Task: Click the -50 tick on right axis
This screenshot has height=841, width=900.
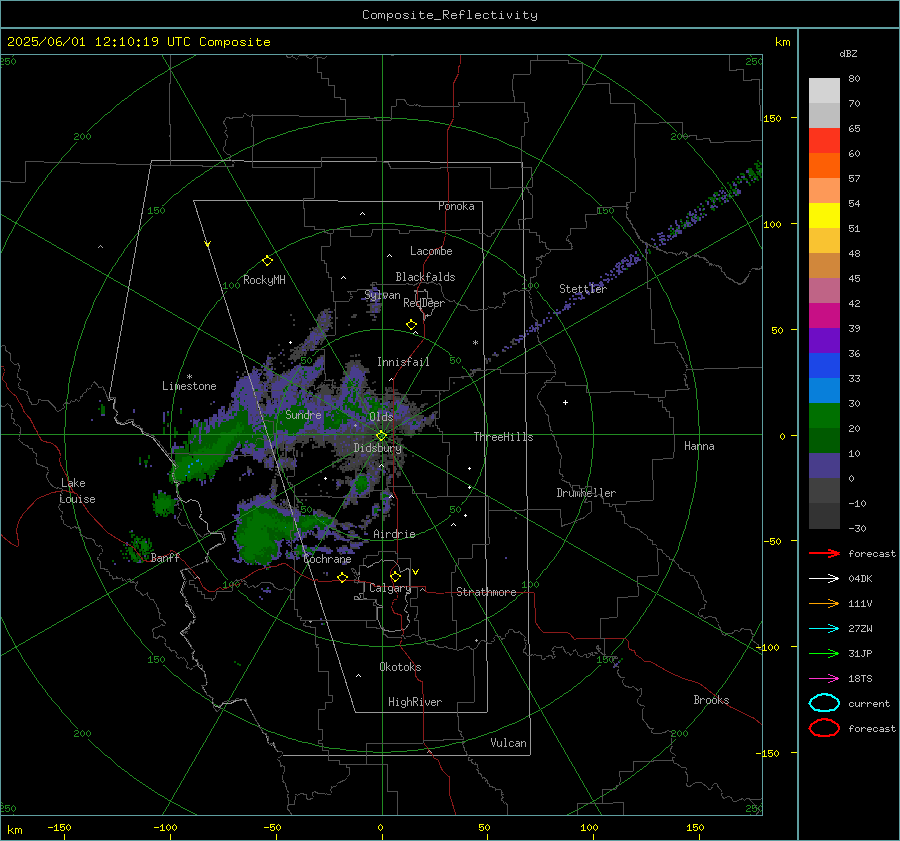Action: click(772, 541)
